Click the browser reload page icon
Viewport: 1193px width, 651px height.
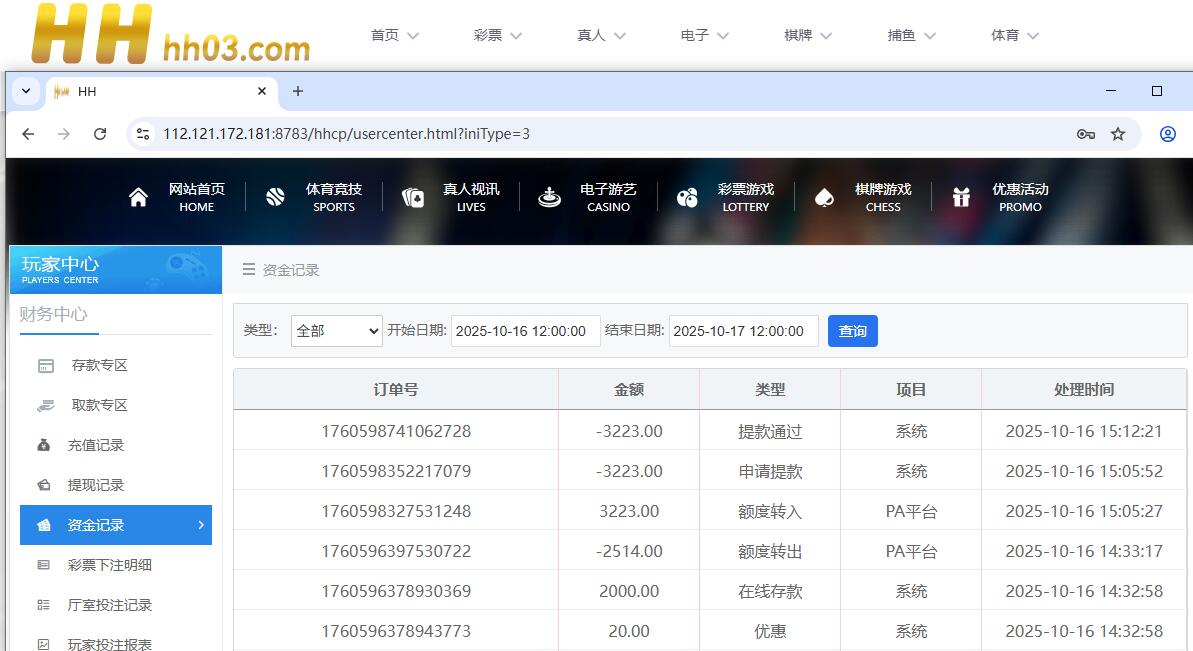point(100,134)
